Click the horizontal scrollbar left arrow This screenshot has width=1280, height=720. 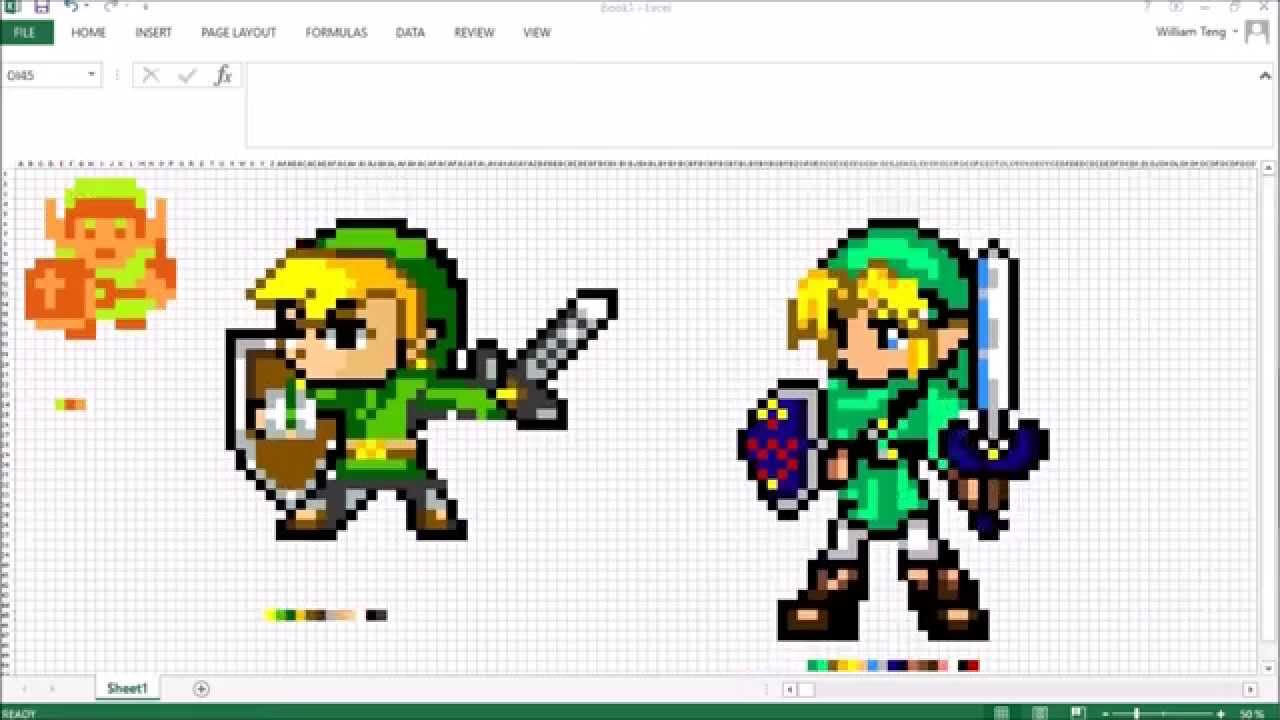[x=789, y=689]
